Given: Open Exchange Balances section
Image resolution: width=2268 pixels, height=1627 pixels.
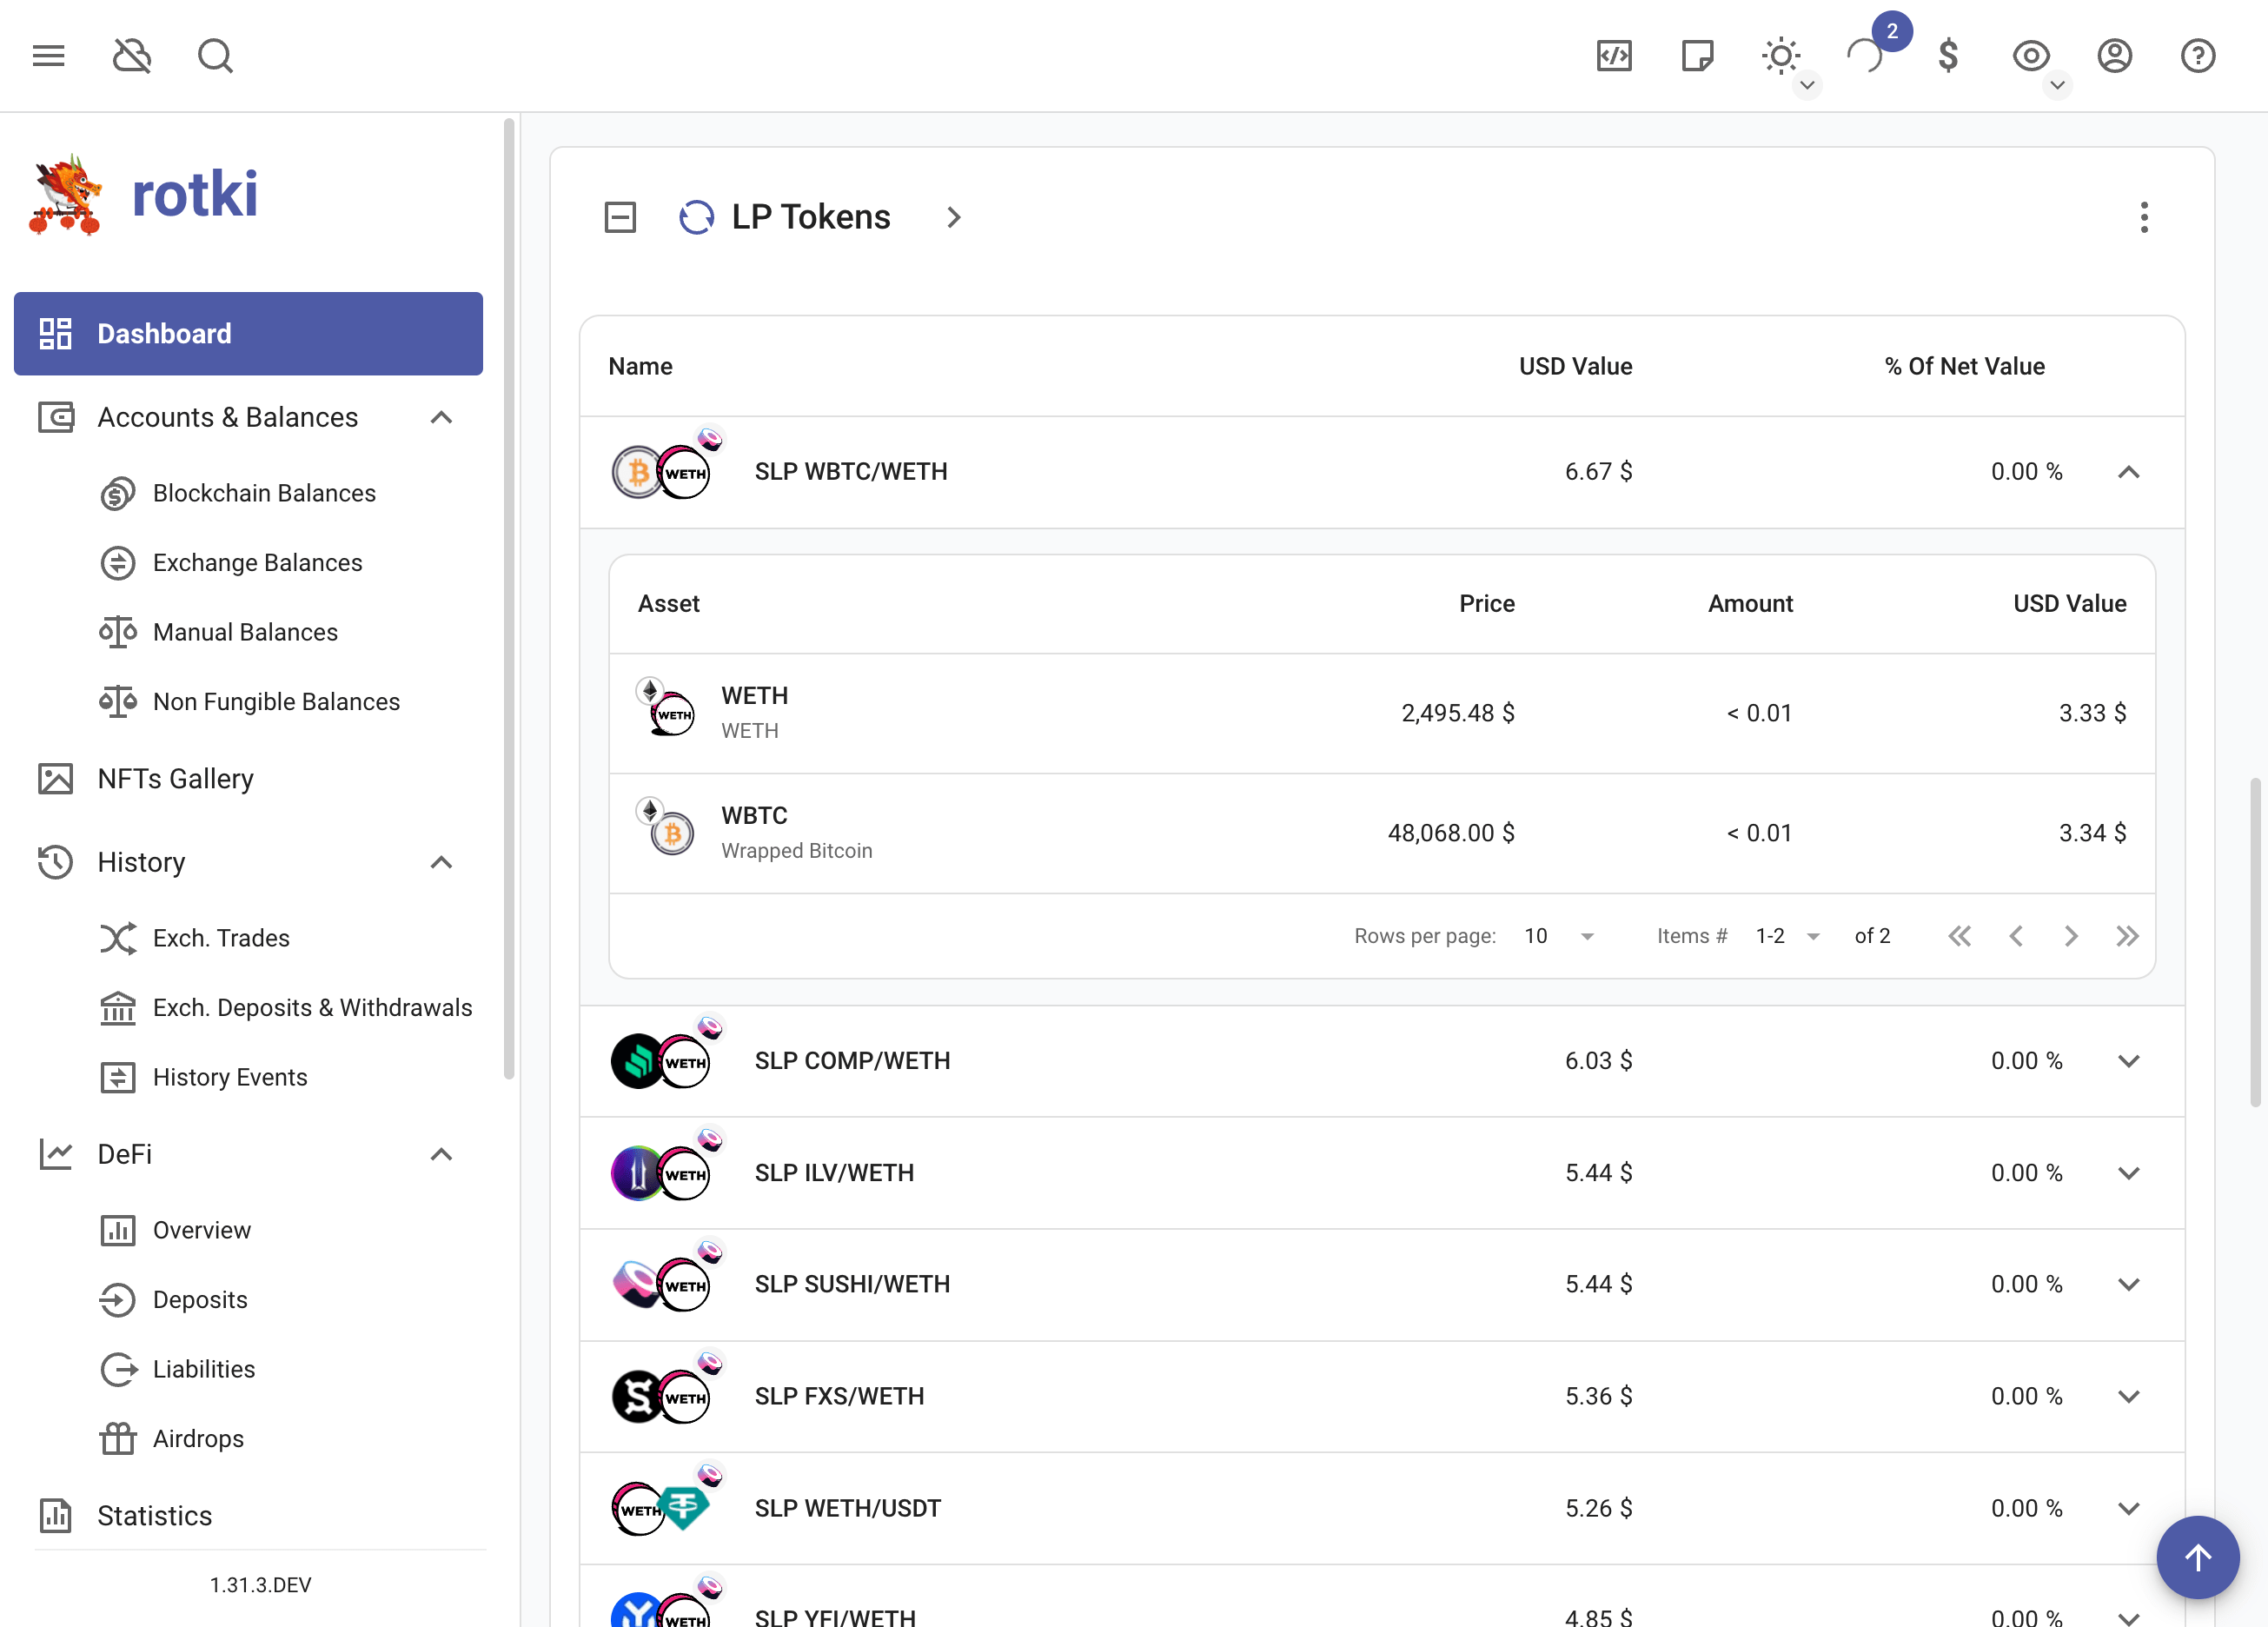Looking at the screenshot, I should (257, 563).
